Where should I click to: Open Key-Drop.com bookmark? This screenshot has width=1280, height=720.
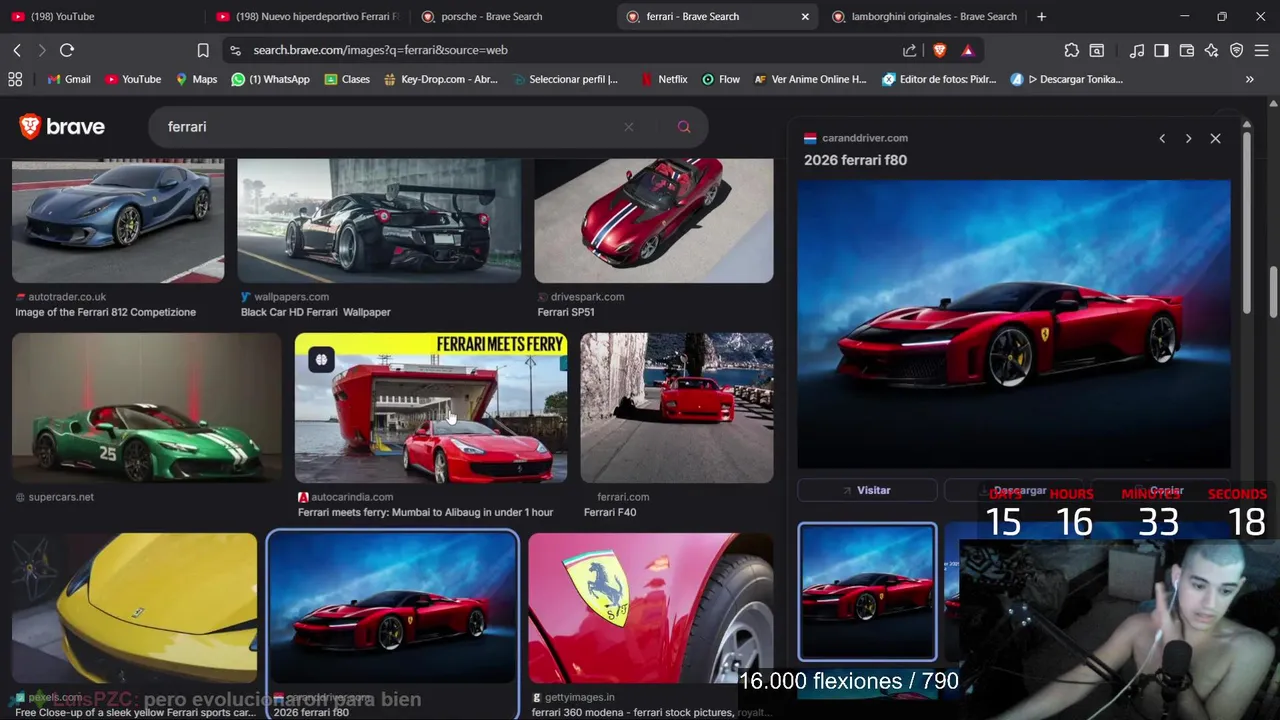(x=441, y=79)
